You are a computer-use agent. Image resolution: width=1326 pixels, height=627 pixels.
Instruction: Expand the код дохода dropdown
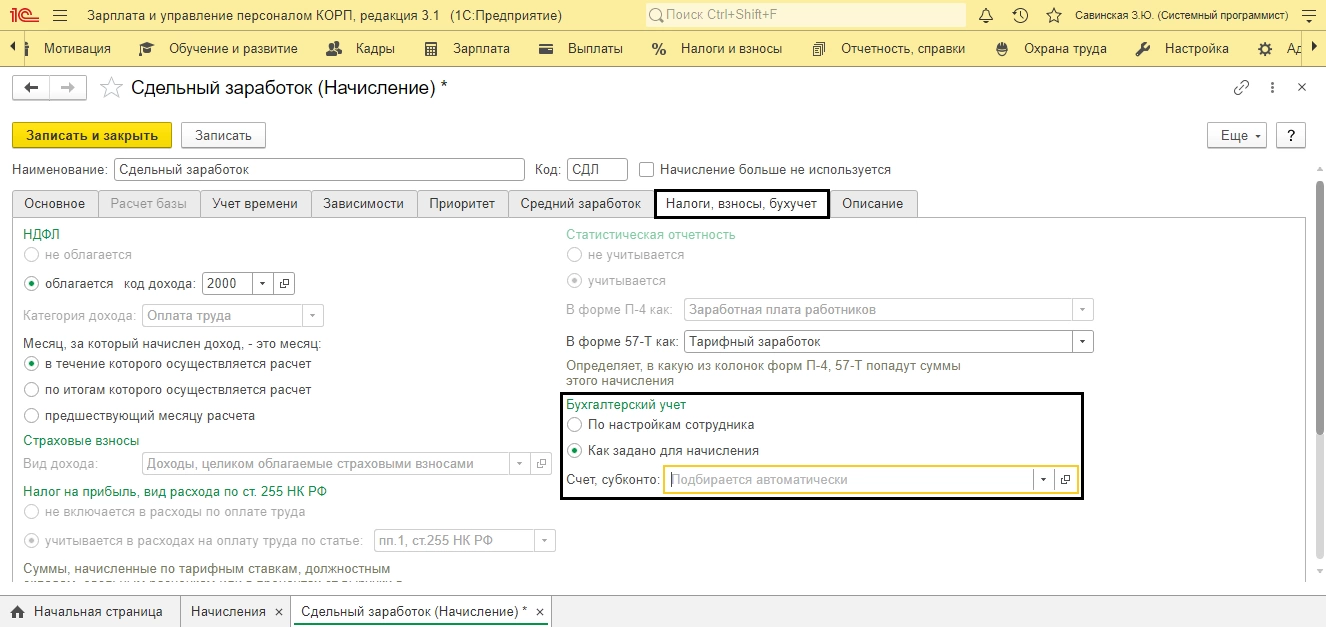(262, 283)
